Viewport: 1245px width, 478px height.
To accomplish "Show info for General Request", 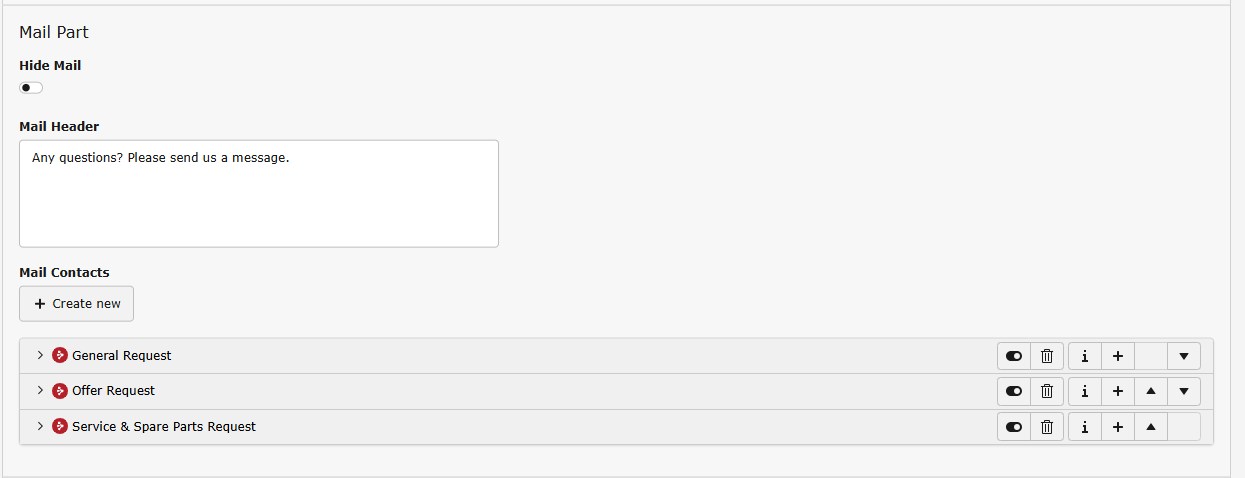I will [x=1085, y=356].
